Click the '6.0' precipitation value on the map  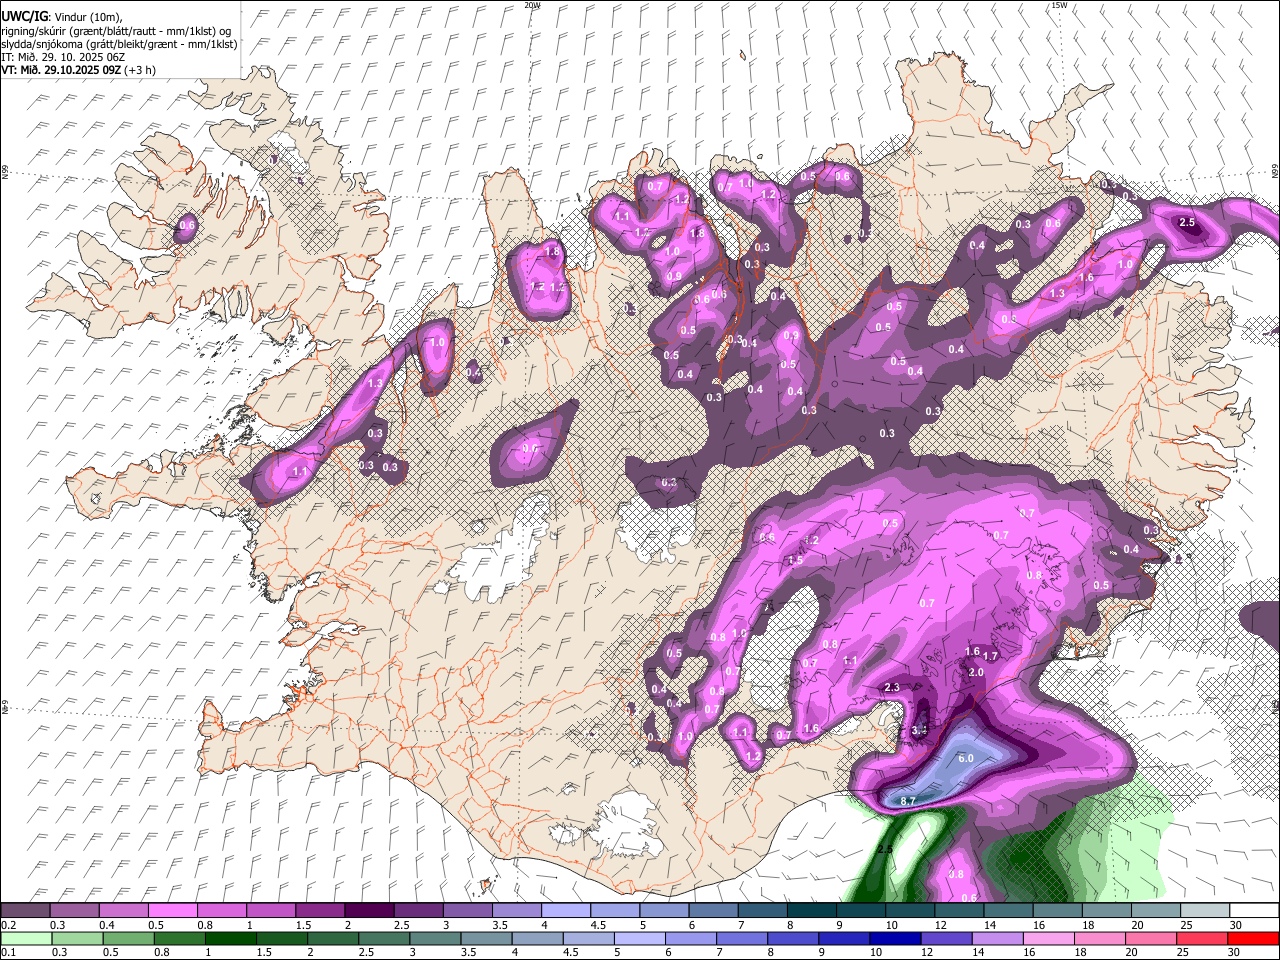pyautogui.click(x=966, y=759)
